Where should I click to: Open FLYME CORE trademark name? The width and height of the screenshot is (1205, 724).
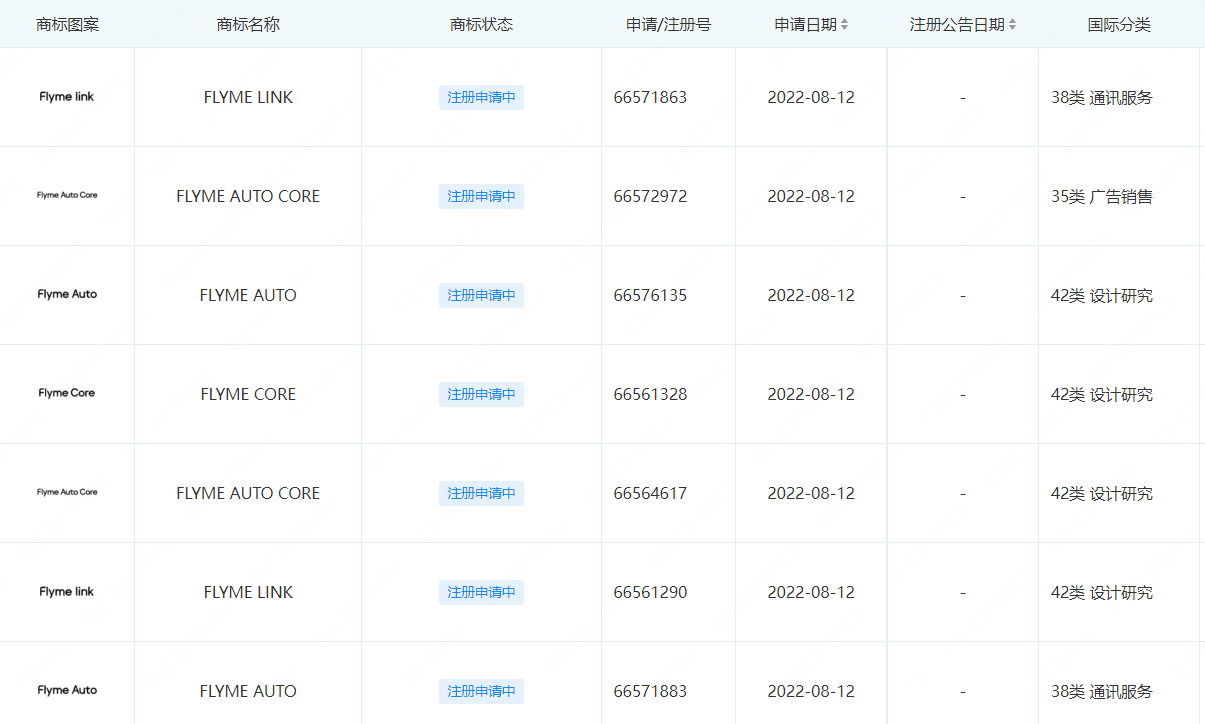tap(248, 395)
